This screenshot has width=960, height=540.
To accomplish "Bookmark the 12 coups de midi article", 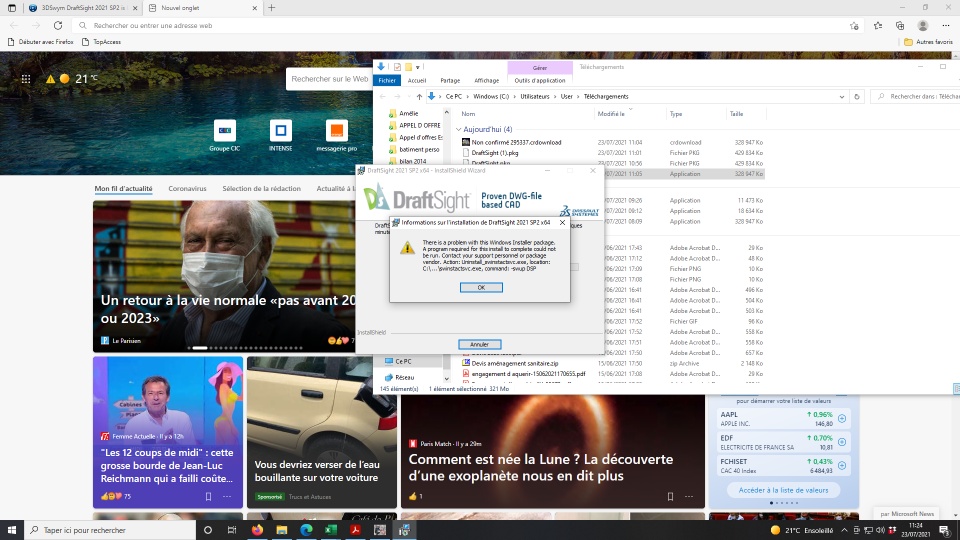I will tap(208, 497).
